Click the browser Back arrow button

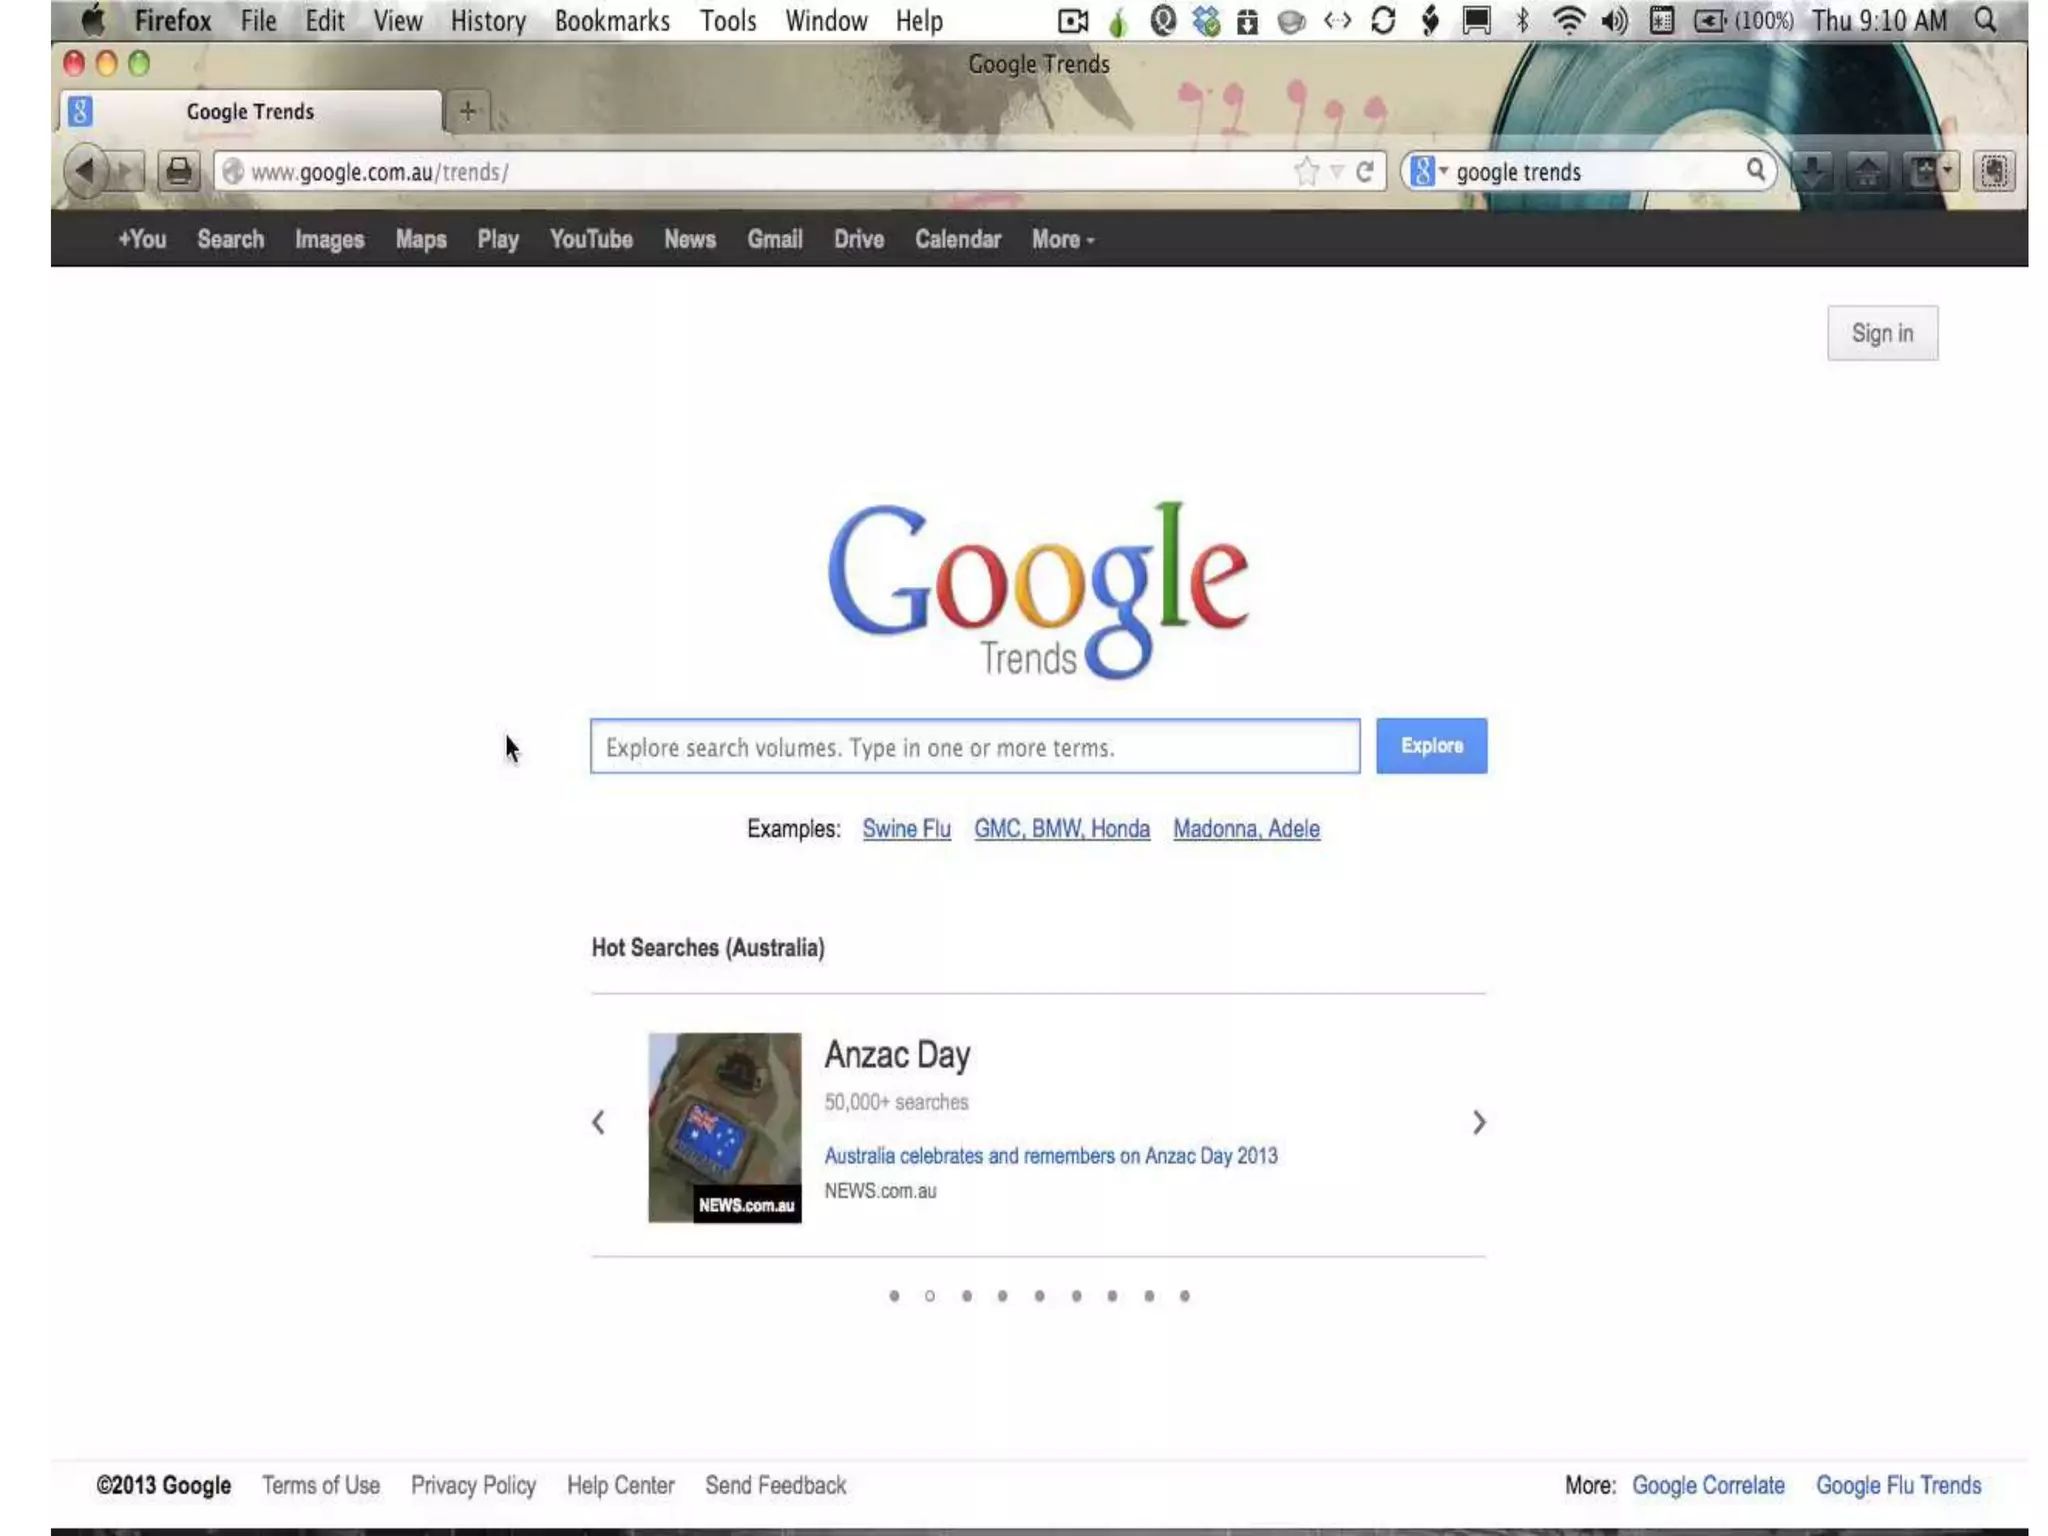point(85,171)
